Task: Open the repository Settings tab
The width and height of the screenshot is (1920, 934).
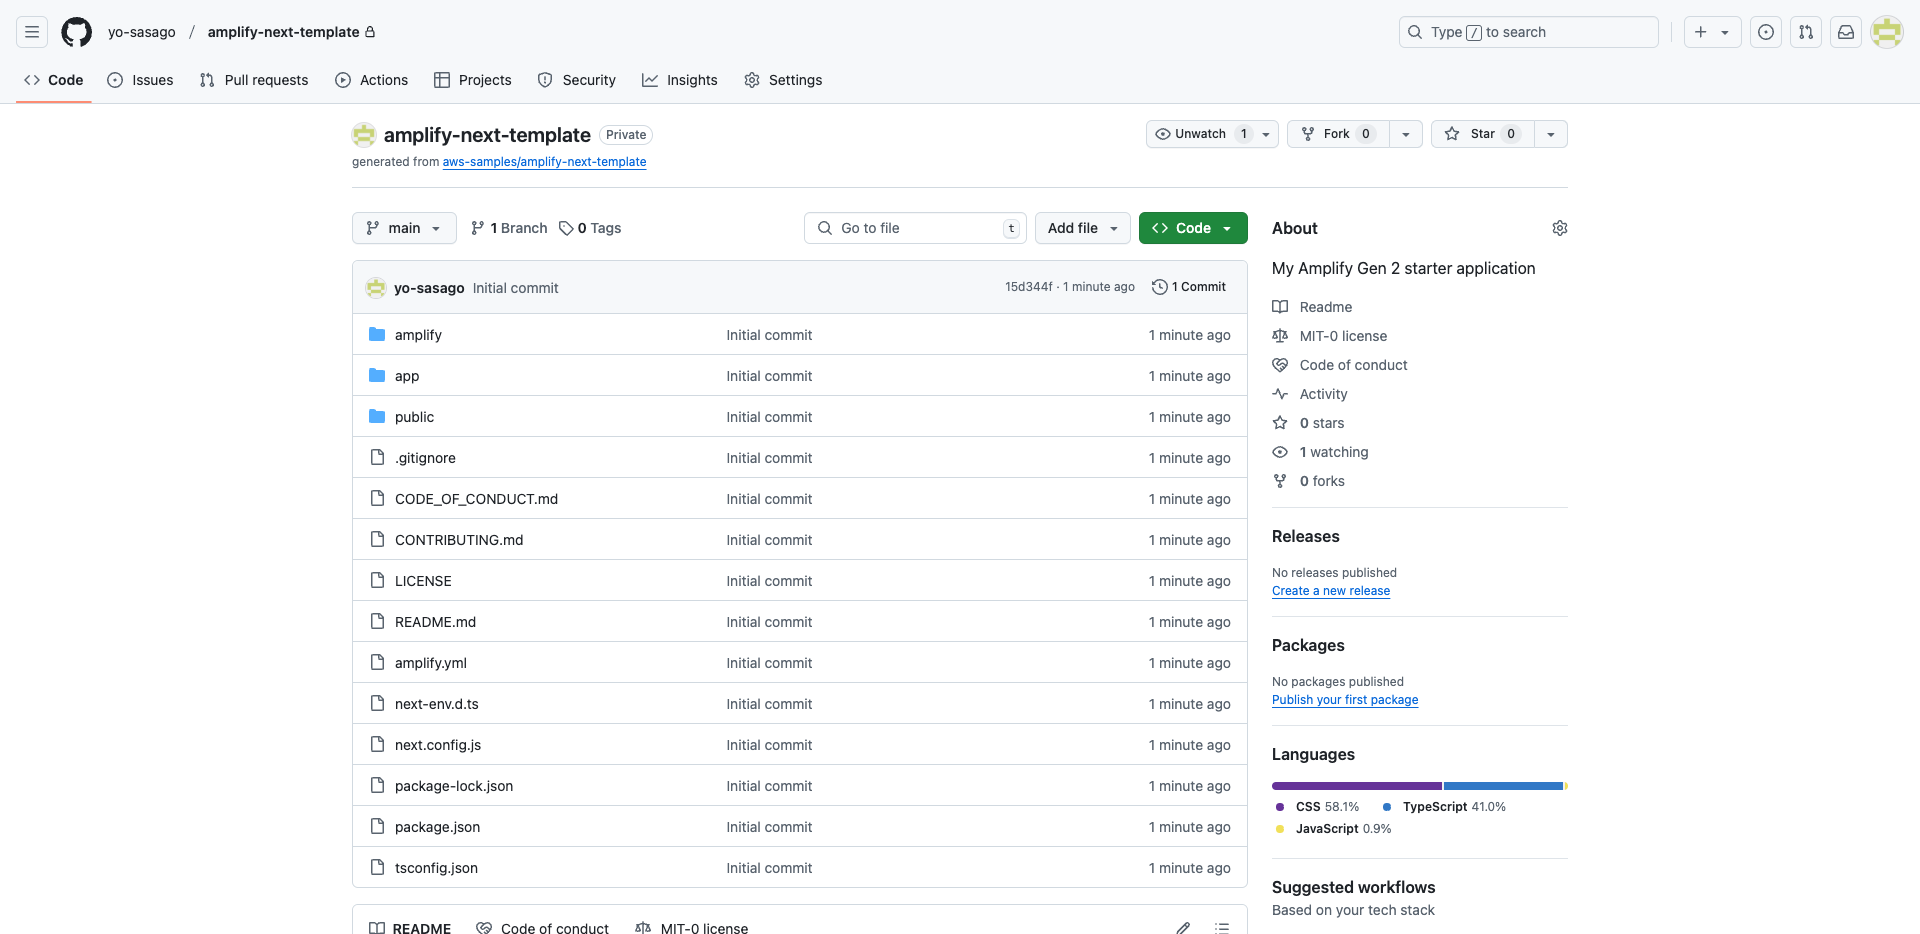Action: click(x=784, y=80)
